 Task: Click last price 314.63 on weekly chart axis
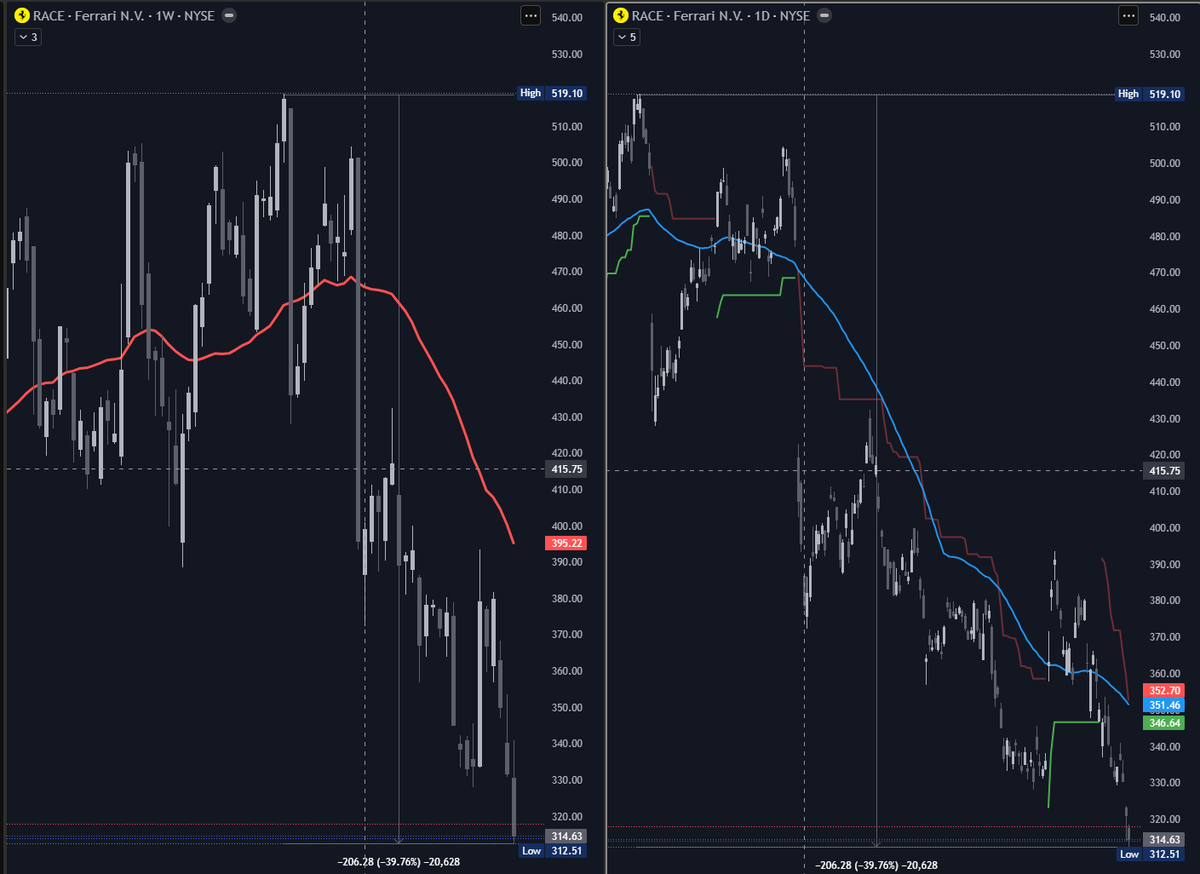[x=565, y=836]
